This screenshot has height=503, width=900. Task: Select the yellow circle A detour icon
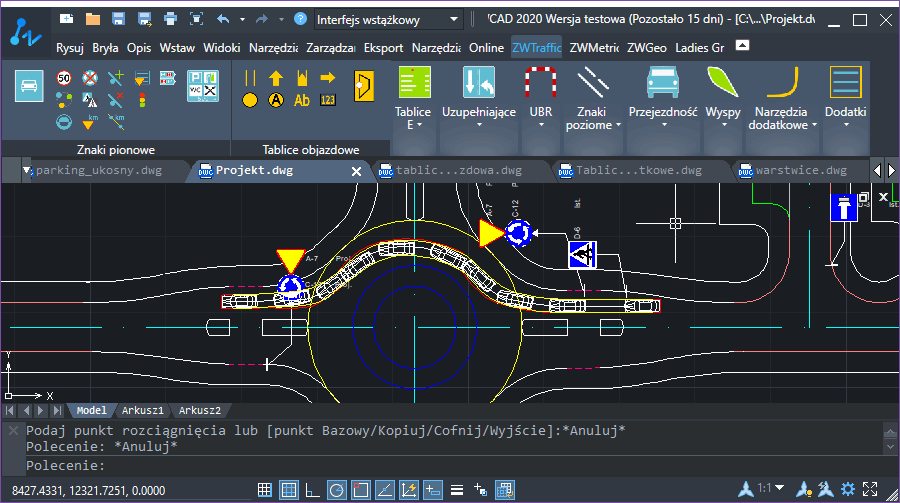276,100
